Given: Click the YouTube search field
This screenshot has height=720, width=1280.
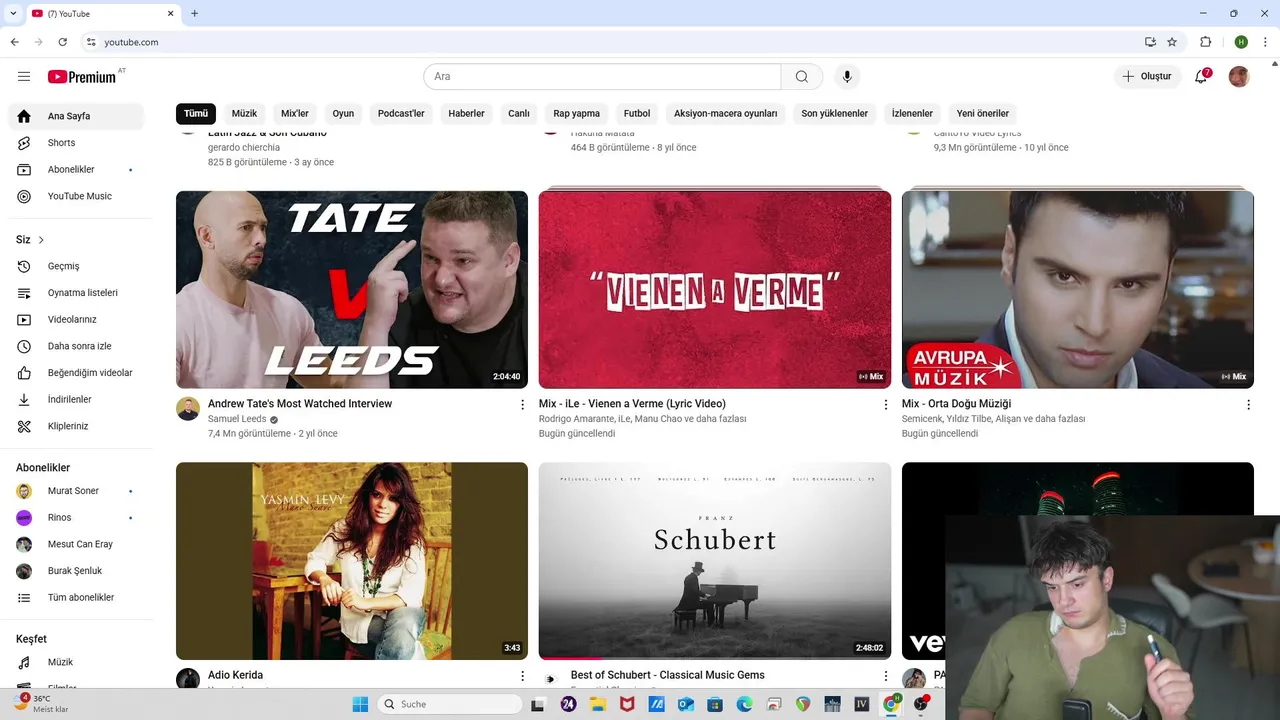Looking at the screenshot, I should coord(602,76).
